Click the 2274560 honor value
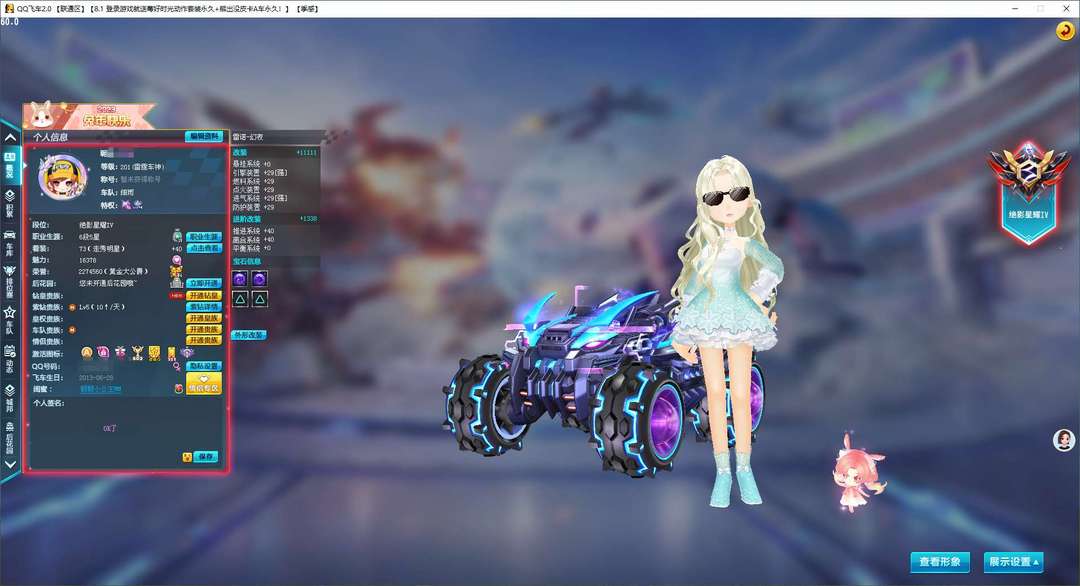This screenshot has height=586, width=1080. (x=90, y=271)
